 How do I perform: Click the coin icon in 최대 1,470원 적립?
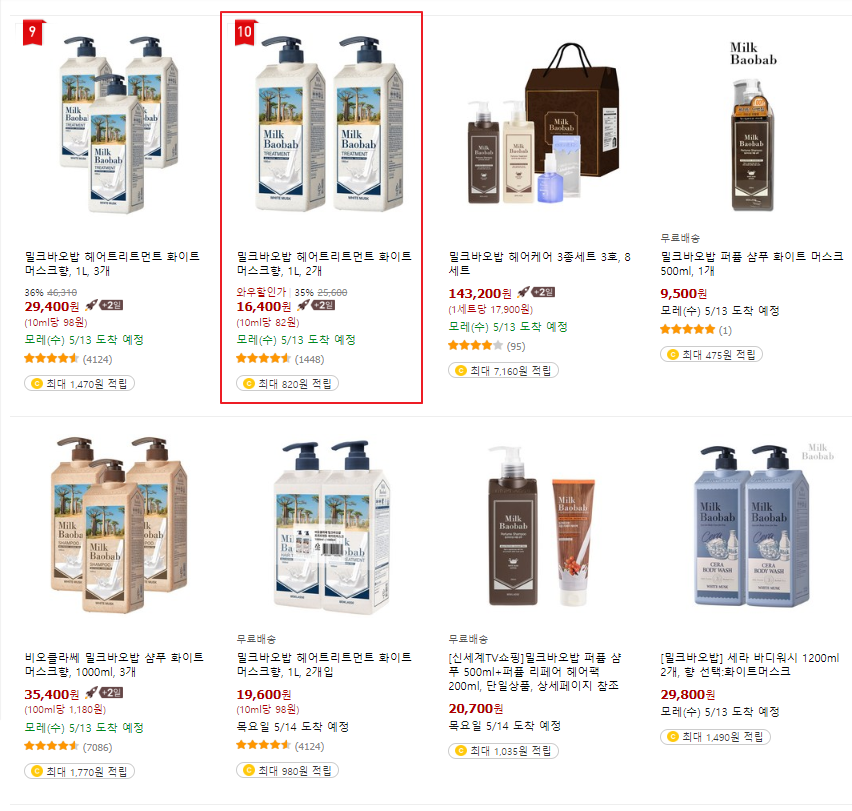tap(37, 384)
